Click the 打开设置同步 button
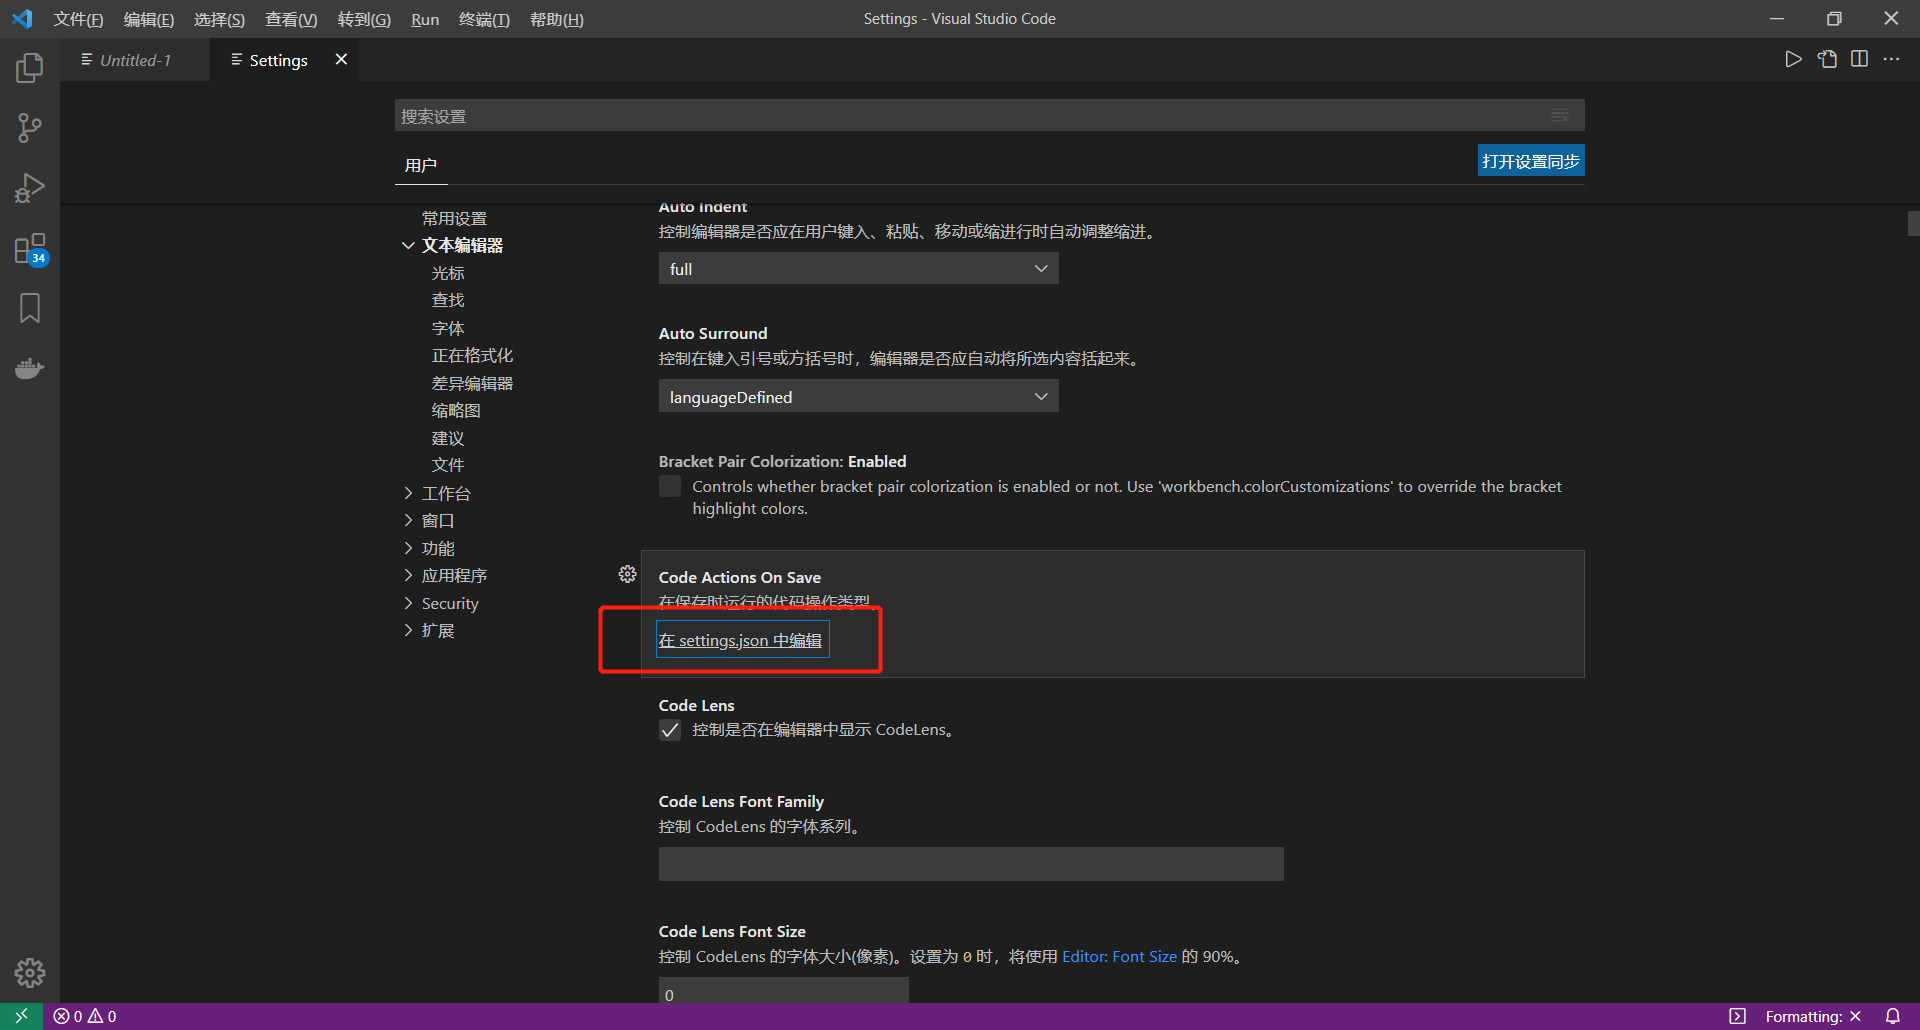 click(x=1531, y=161)
